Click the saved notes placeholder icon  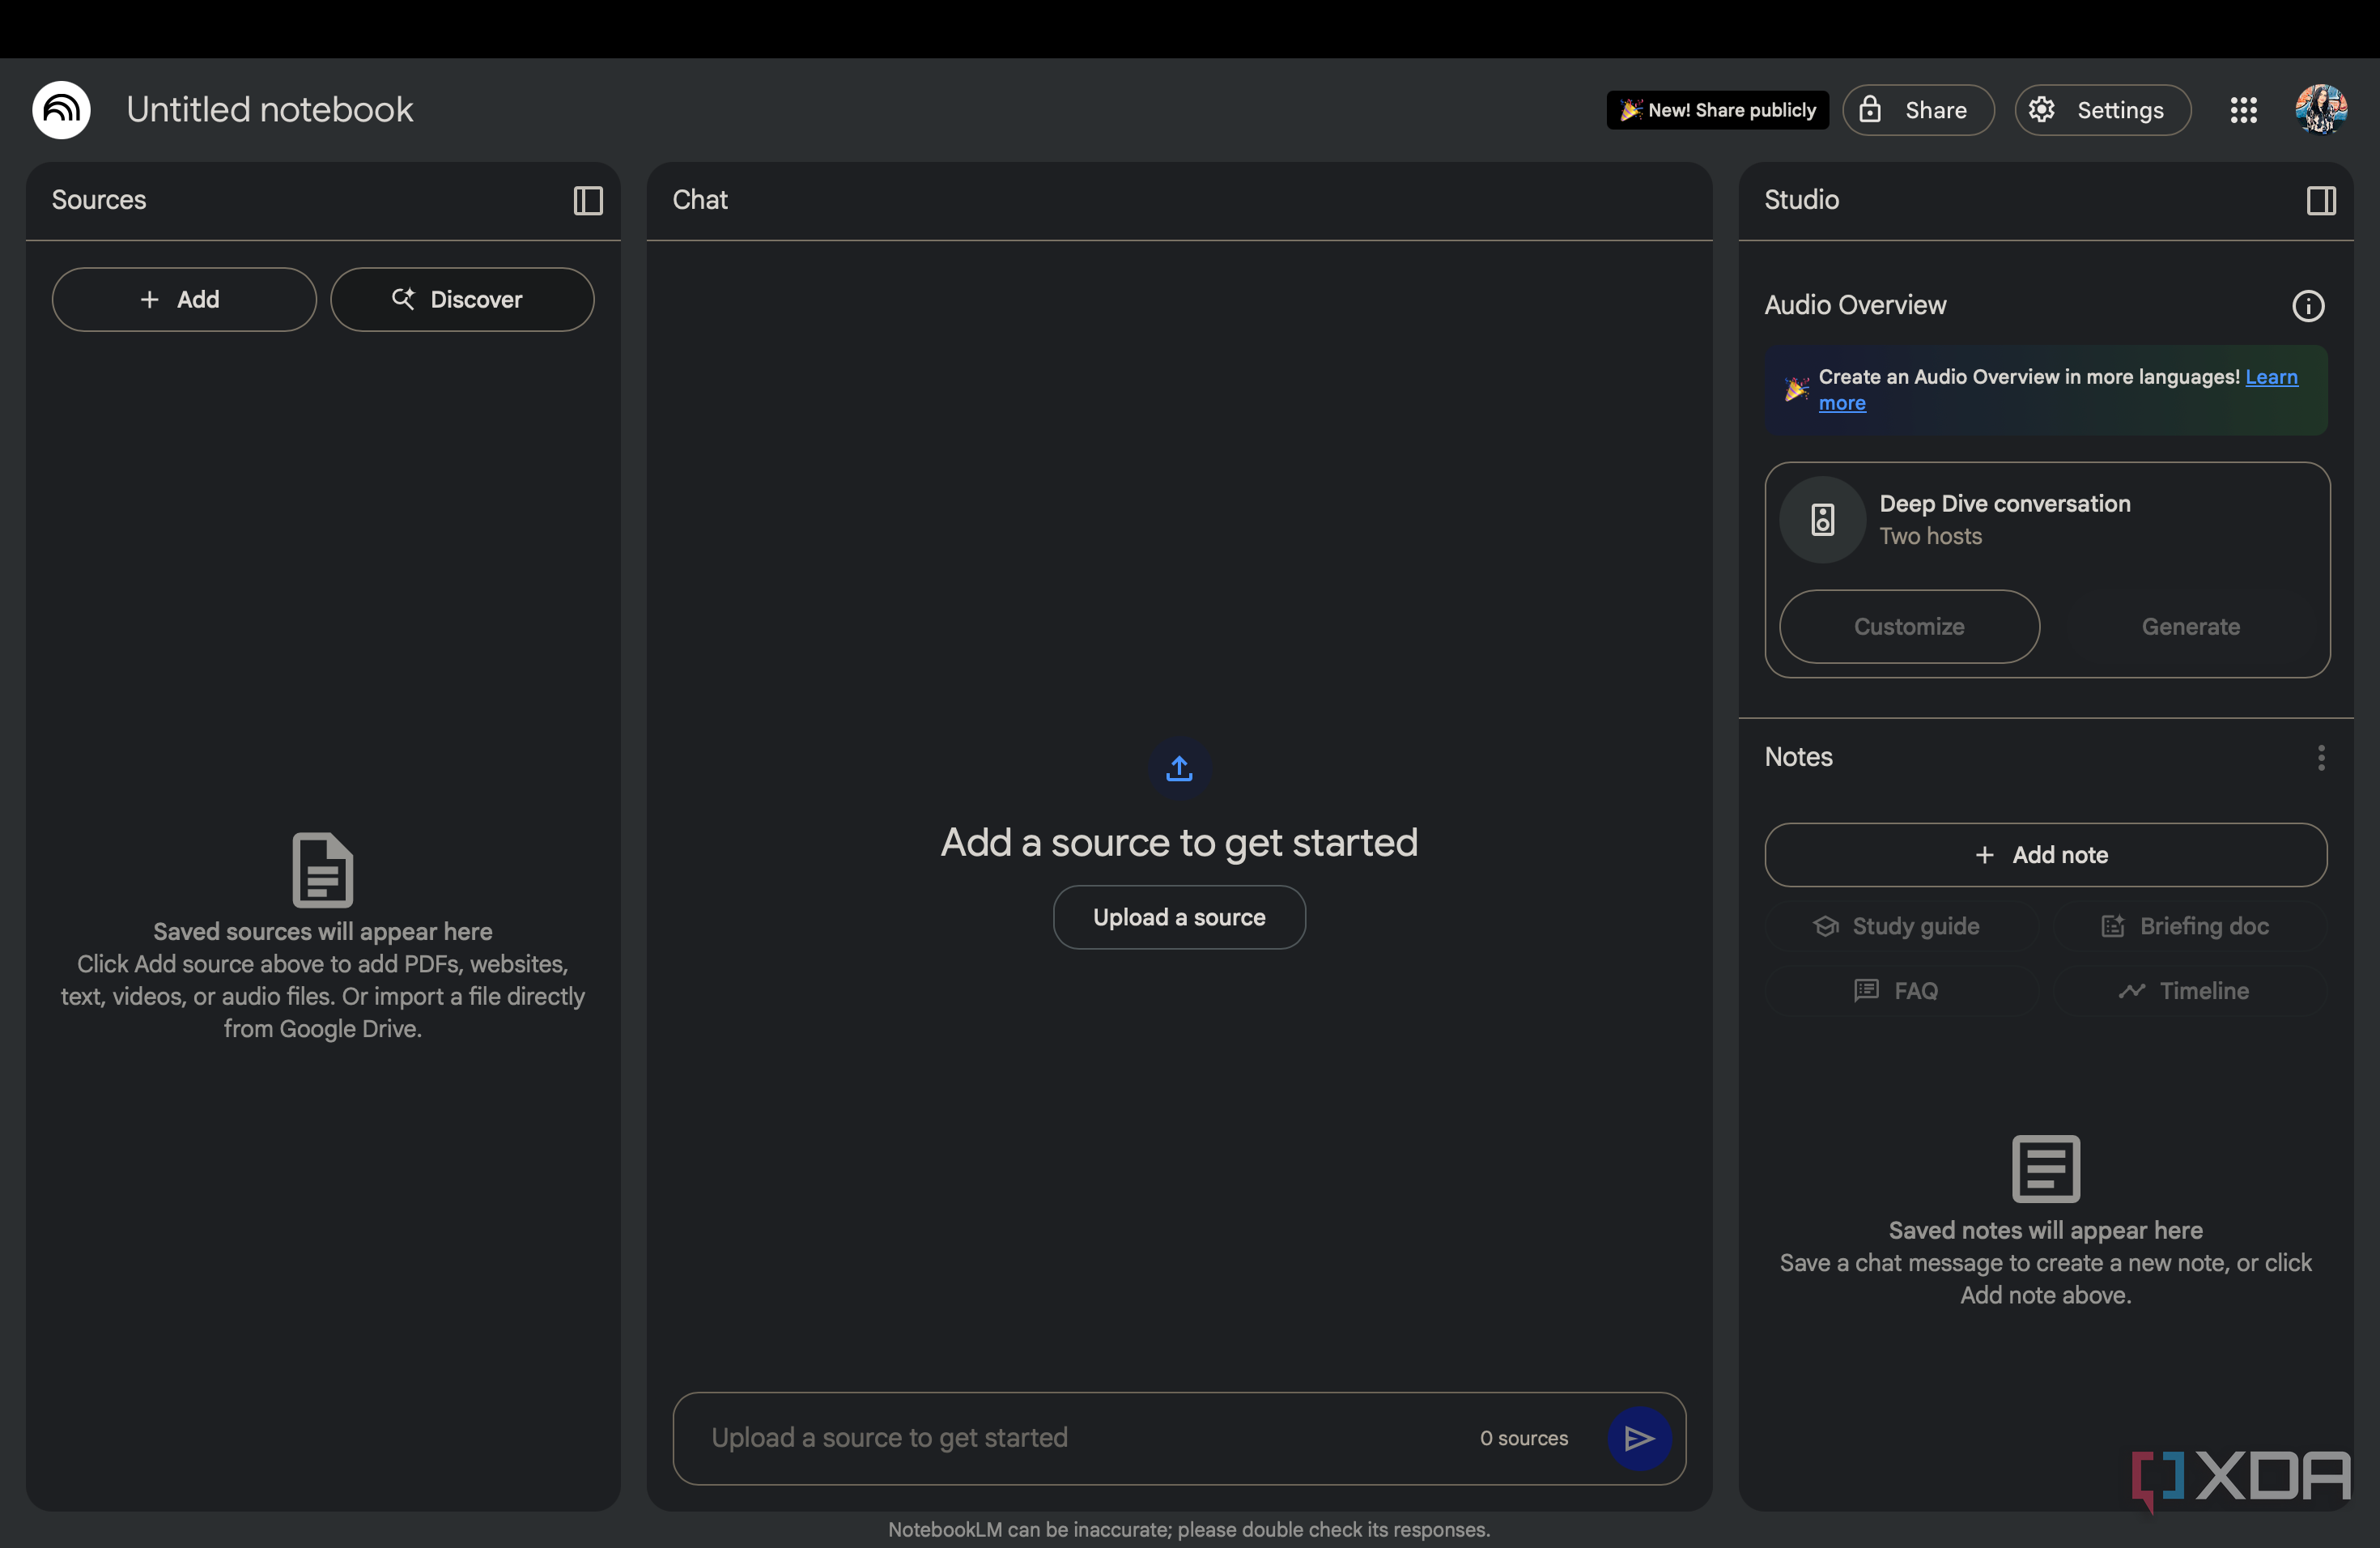[x=2045, y=1169]
